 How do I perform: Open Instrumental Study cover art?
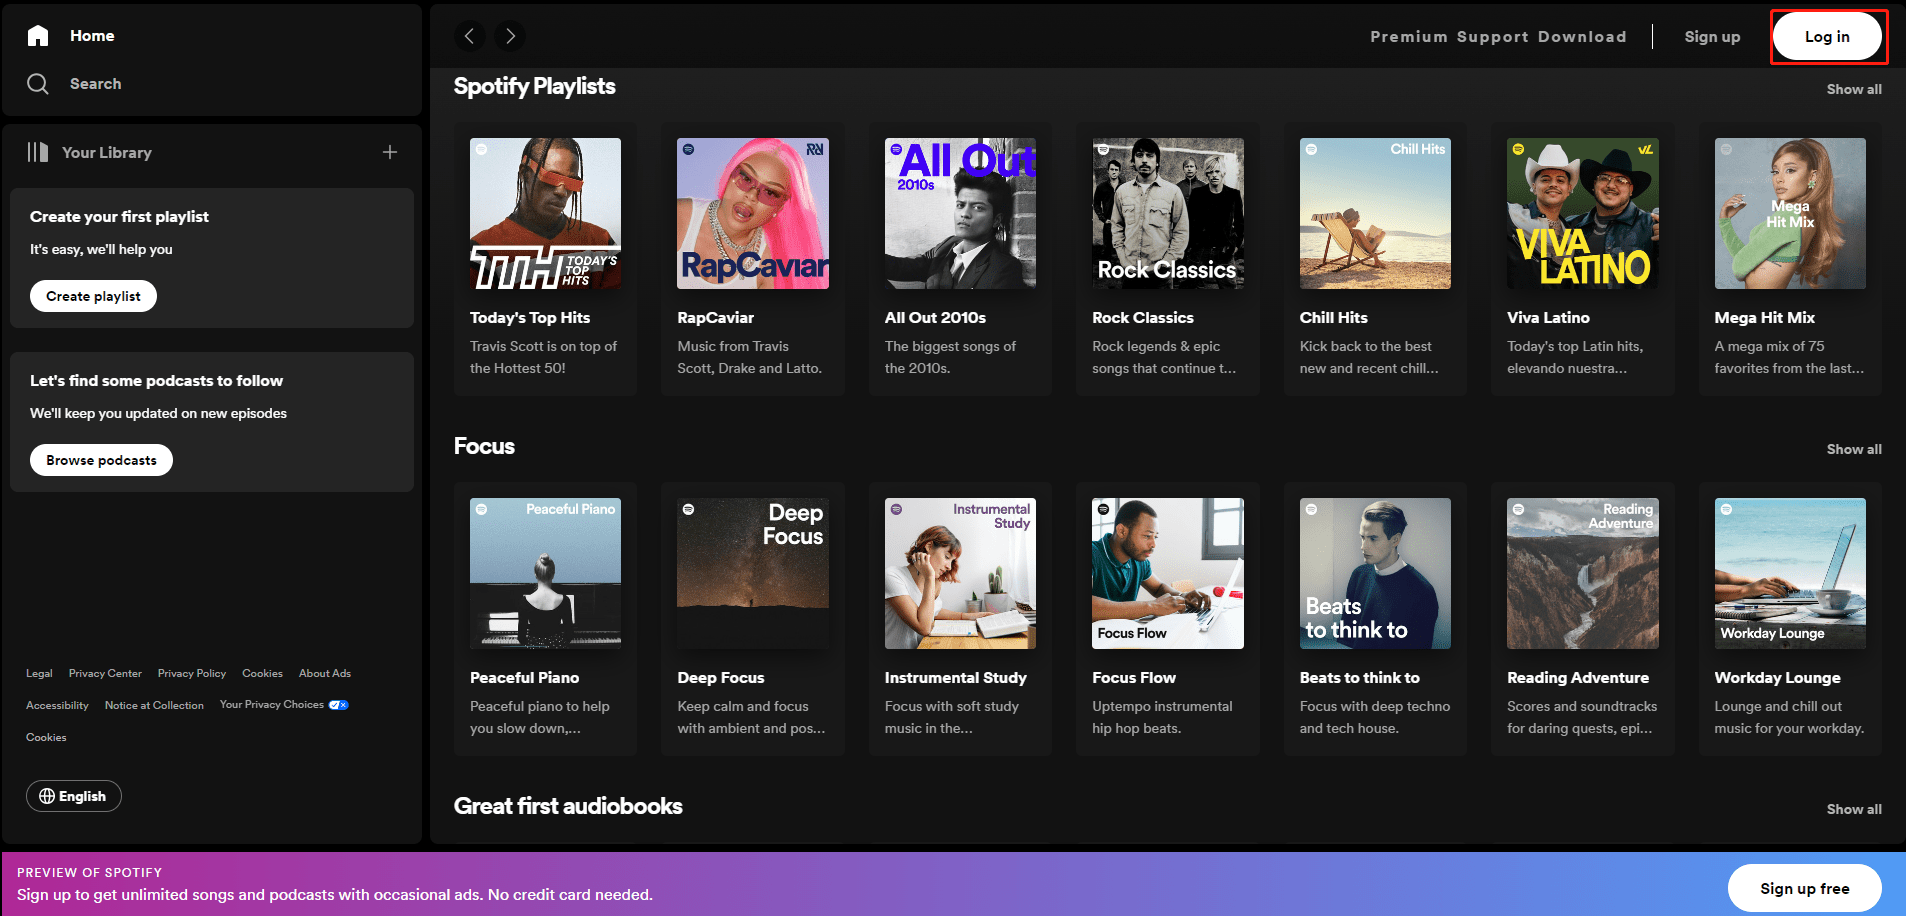(x=960, y=573)
